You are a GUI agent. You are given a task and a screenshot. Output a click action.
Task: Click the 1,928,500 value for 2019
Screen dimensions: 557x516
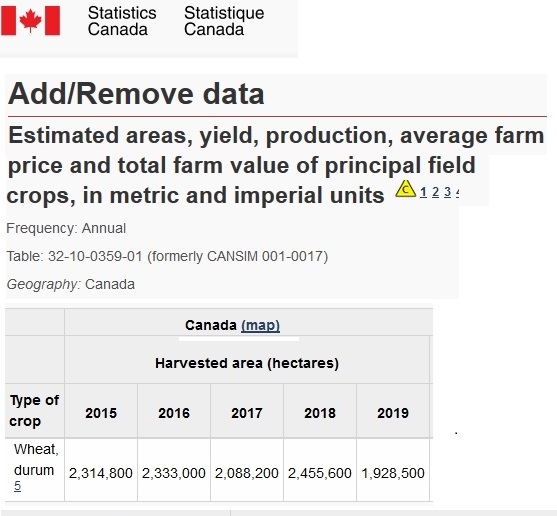393,473
